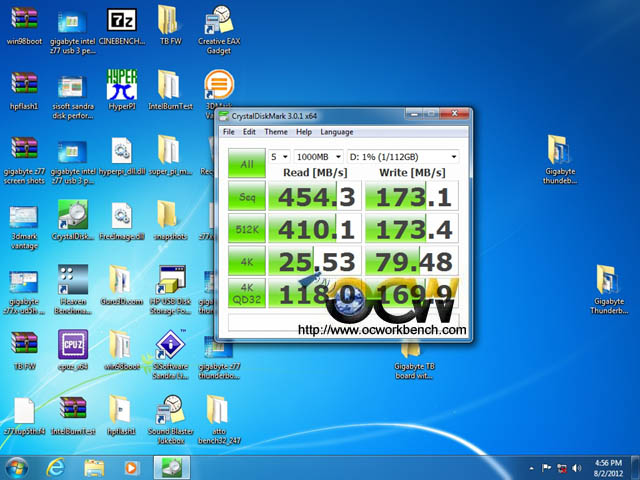This screenshot has height=480, width=640.
Task: Launch HP USB Disk Storage Format tool
Action: [172, 280]
